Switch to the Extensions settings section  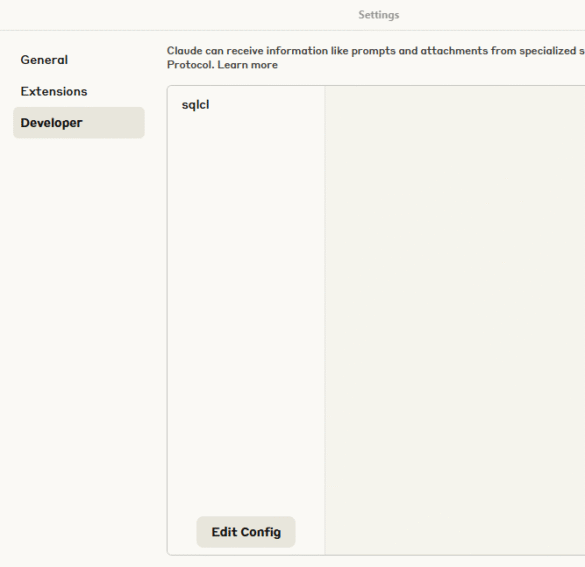(x=54, y=91)
